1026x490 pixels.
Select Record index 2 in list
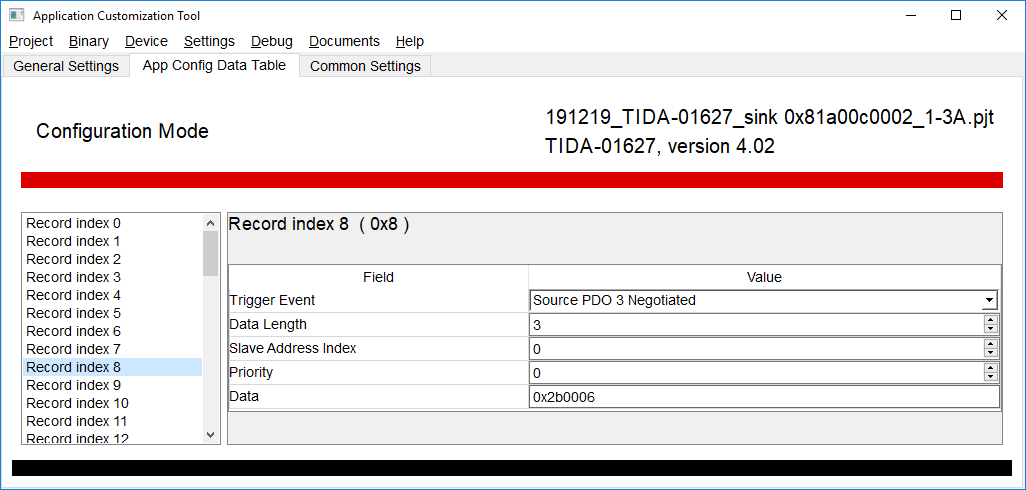(x=113, y=259)
